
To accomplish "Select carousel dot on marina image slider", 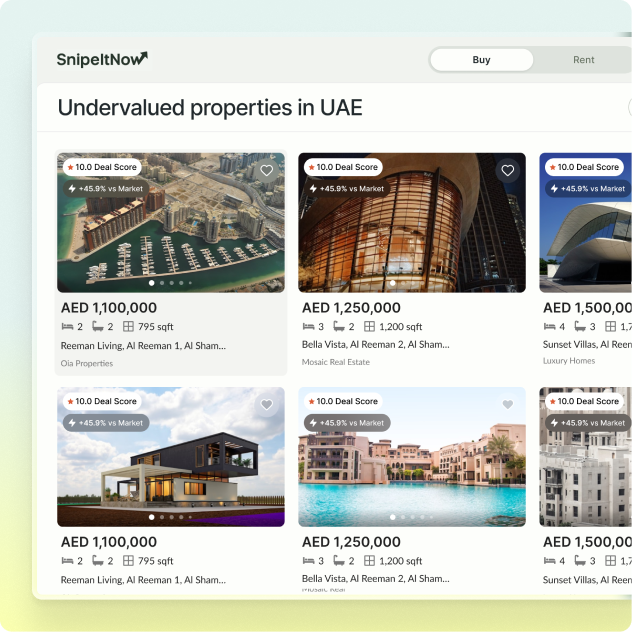I will point(161,283).
